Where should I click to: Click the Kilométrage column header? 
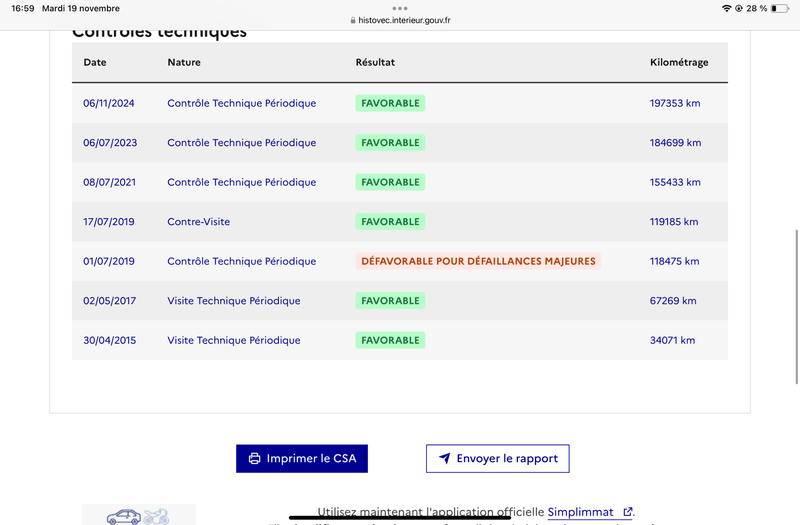pos(679,63)
